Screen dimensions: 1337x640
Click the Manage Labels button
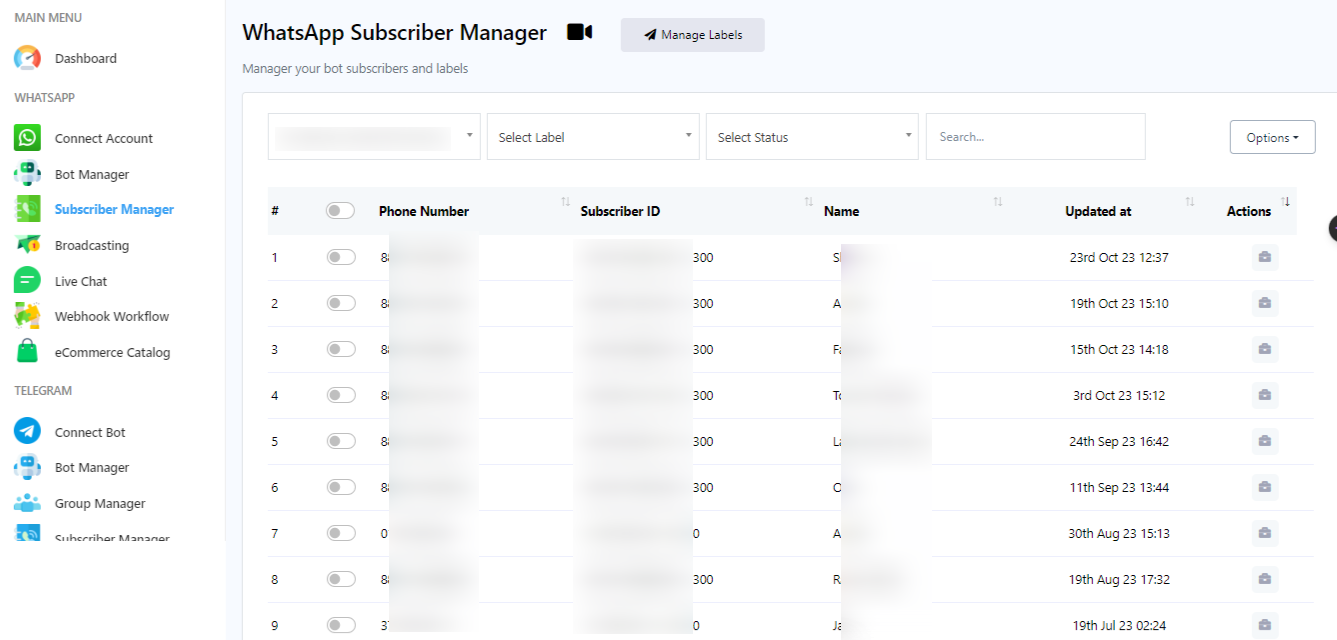tap(692, 35)
